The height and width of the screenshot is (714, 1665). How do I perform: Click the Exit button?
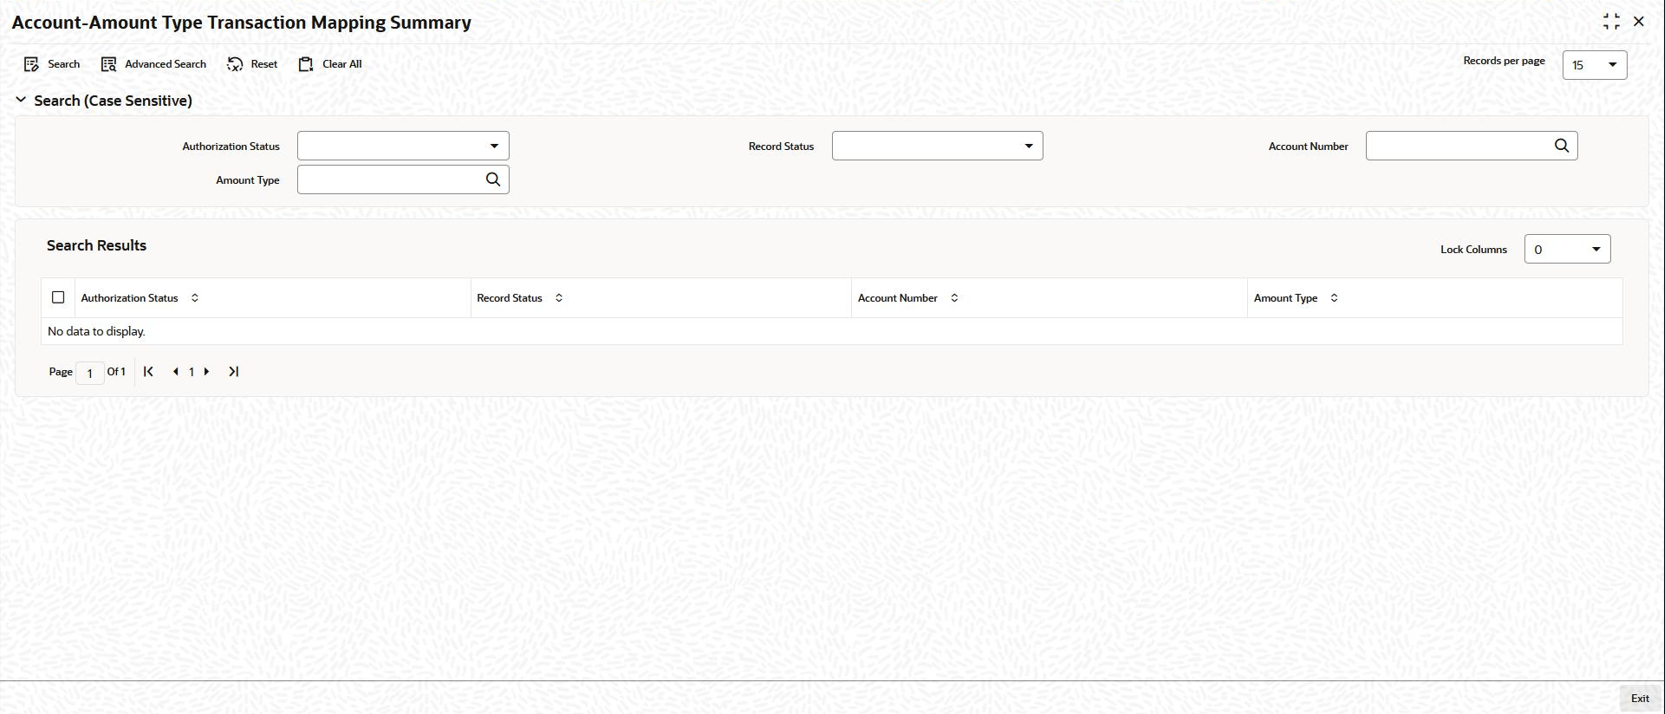1640,698
